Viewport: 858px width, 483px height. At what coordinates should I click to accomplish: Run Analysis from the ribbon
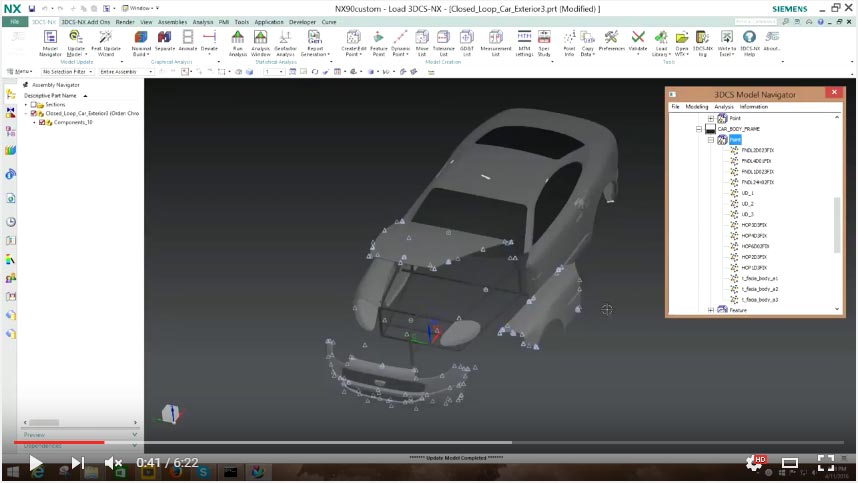[x=237, y=39]
